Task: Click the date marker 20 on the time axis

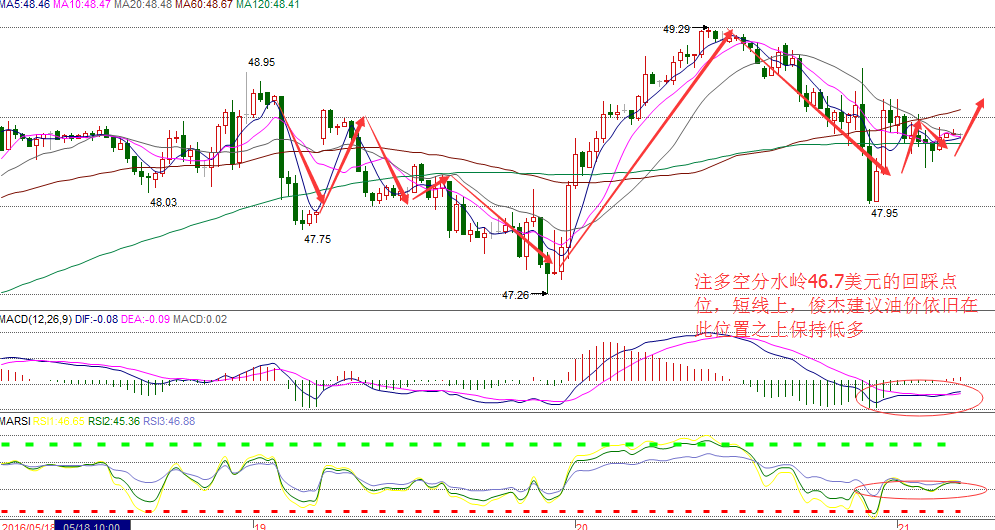Action: coord(583,526)
